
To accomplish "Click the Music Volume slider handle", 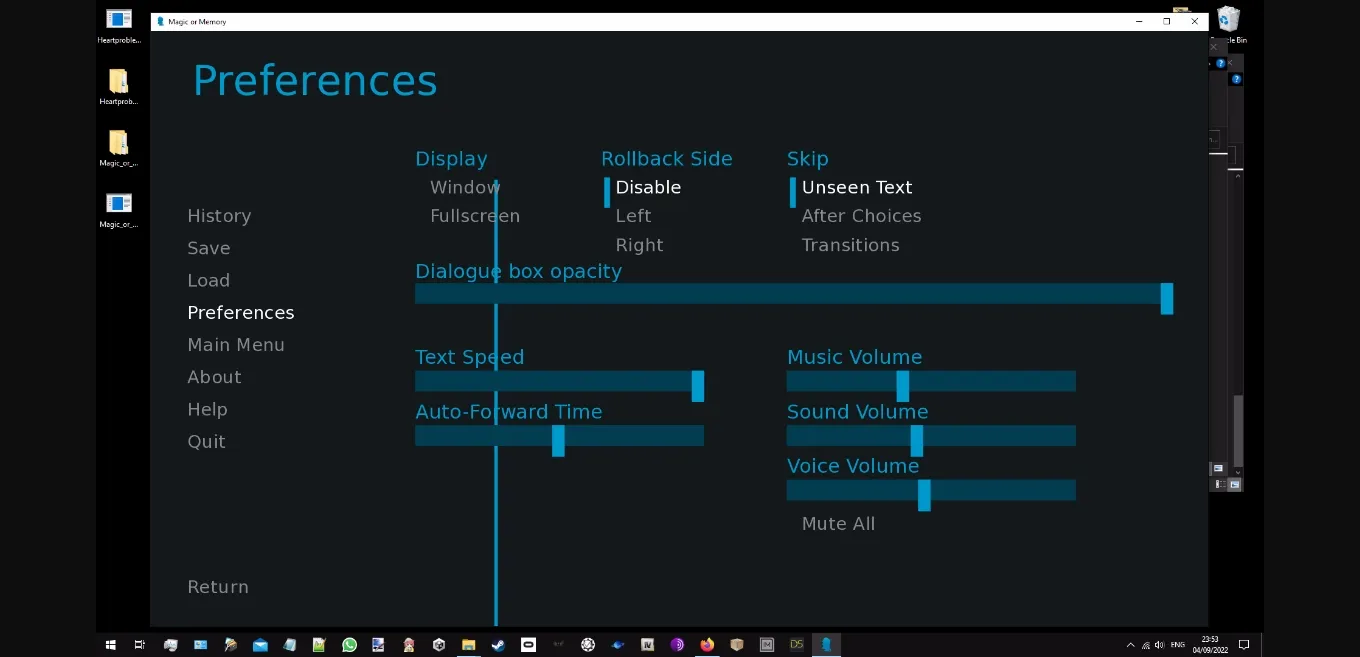I will coord(902,386).
